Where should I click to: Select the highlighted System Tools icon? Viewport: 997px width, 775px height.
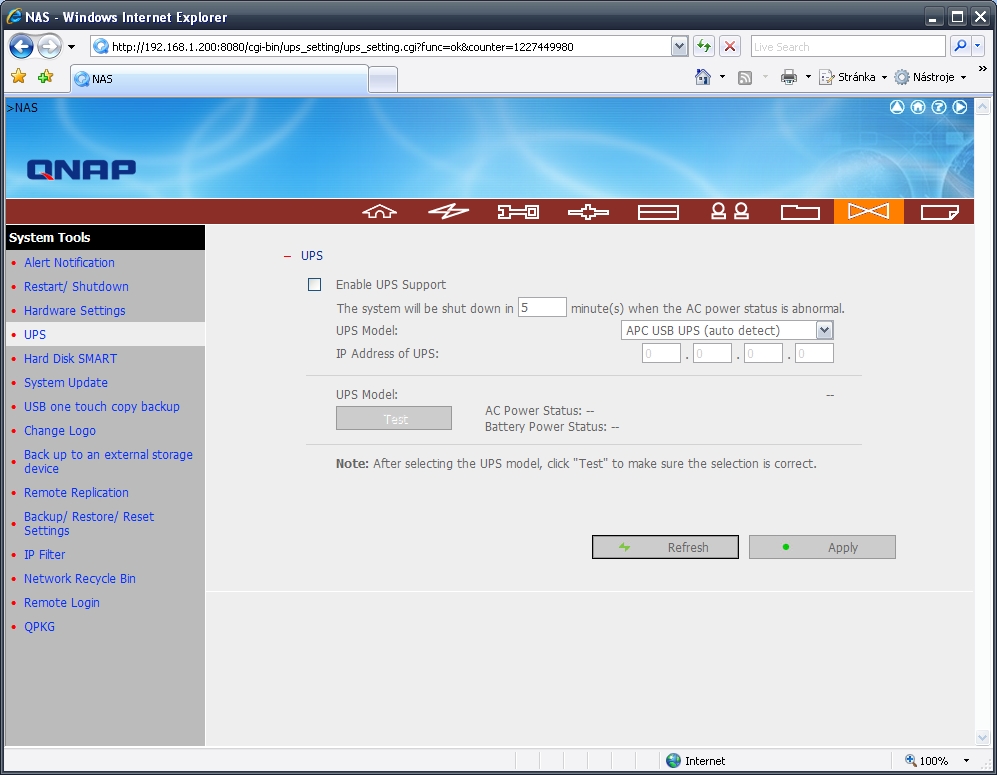[x=869, y=211]
